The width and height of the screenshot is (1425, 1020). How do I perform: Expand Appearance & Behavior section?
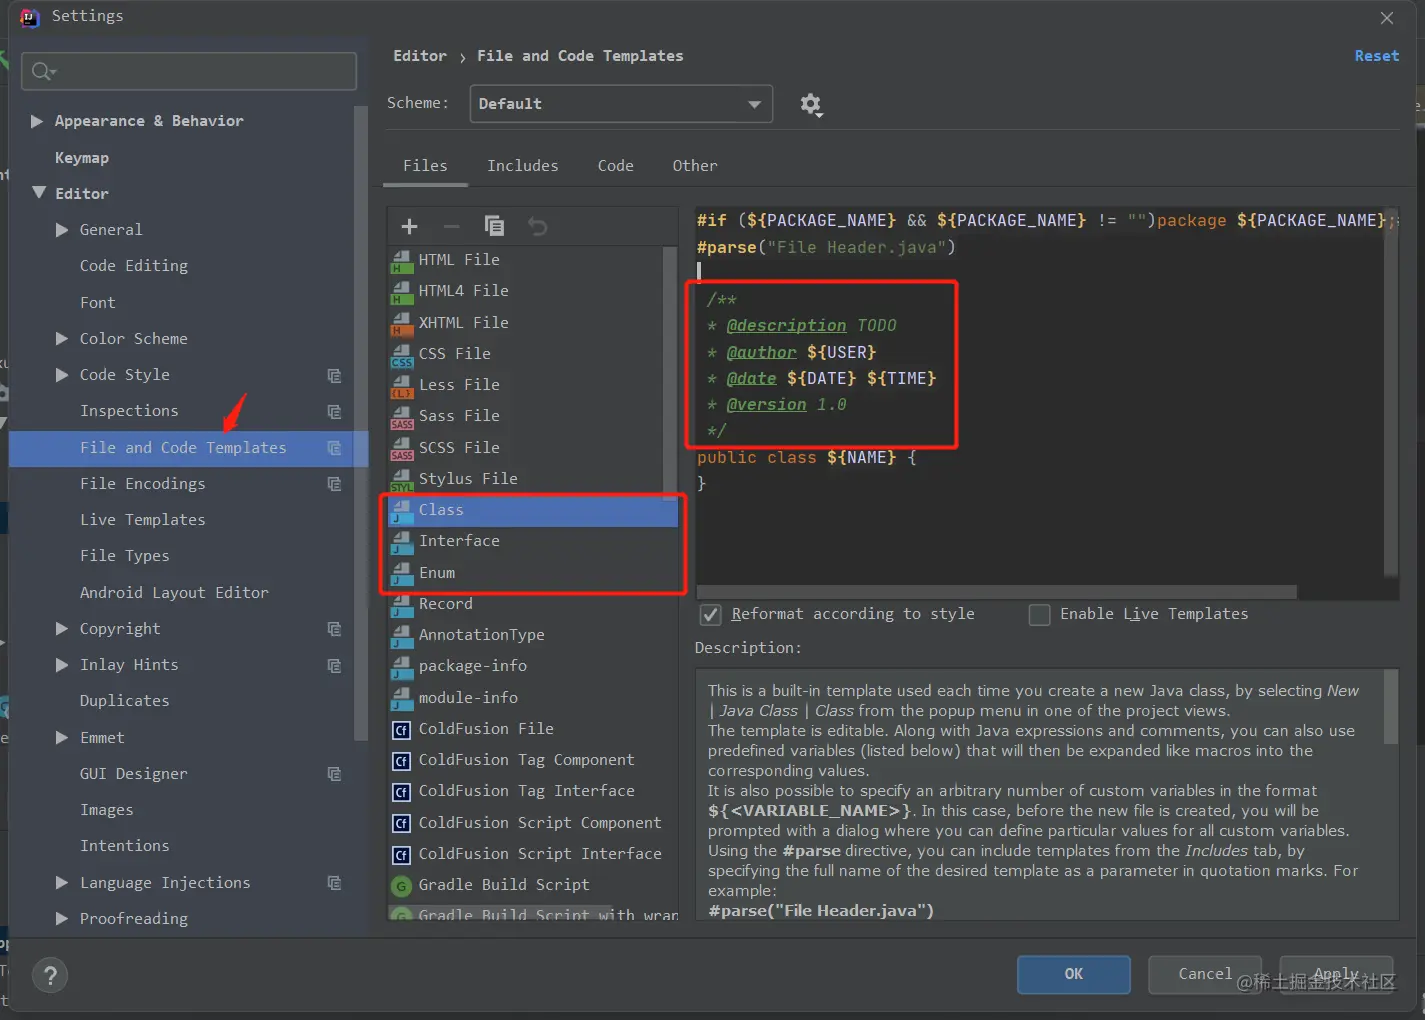(37, 121)
